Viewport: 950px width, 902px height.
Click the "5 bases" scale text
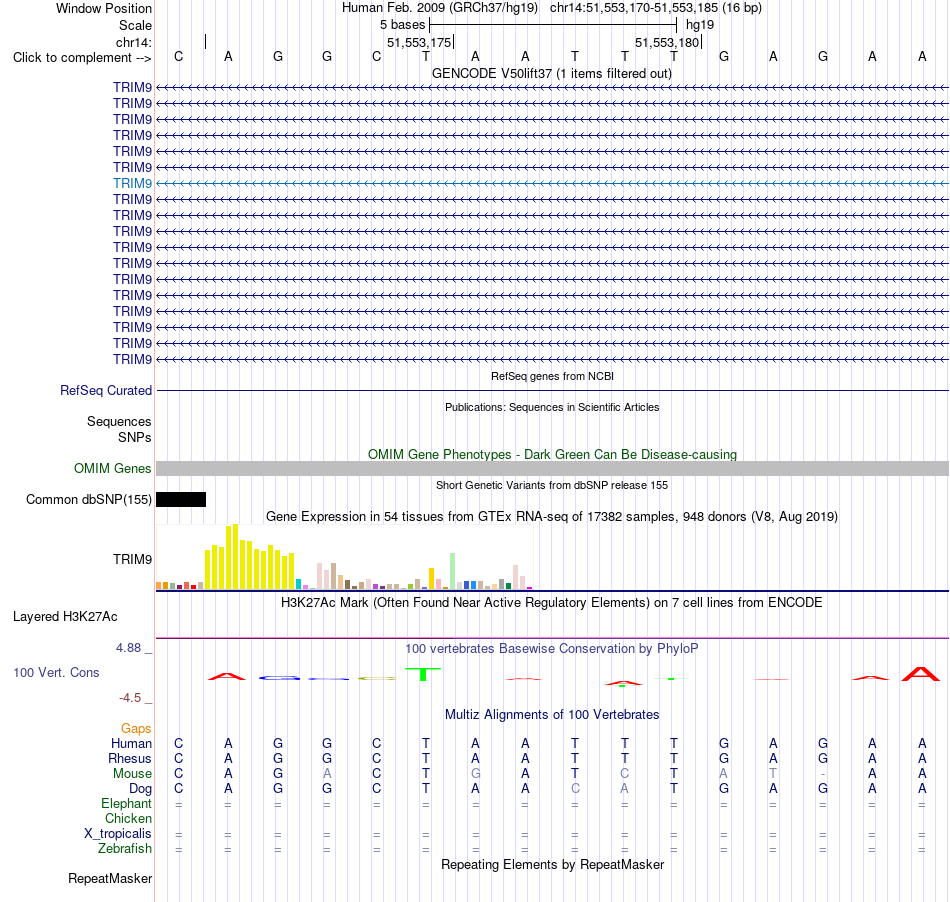point(402,25)
